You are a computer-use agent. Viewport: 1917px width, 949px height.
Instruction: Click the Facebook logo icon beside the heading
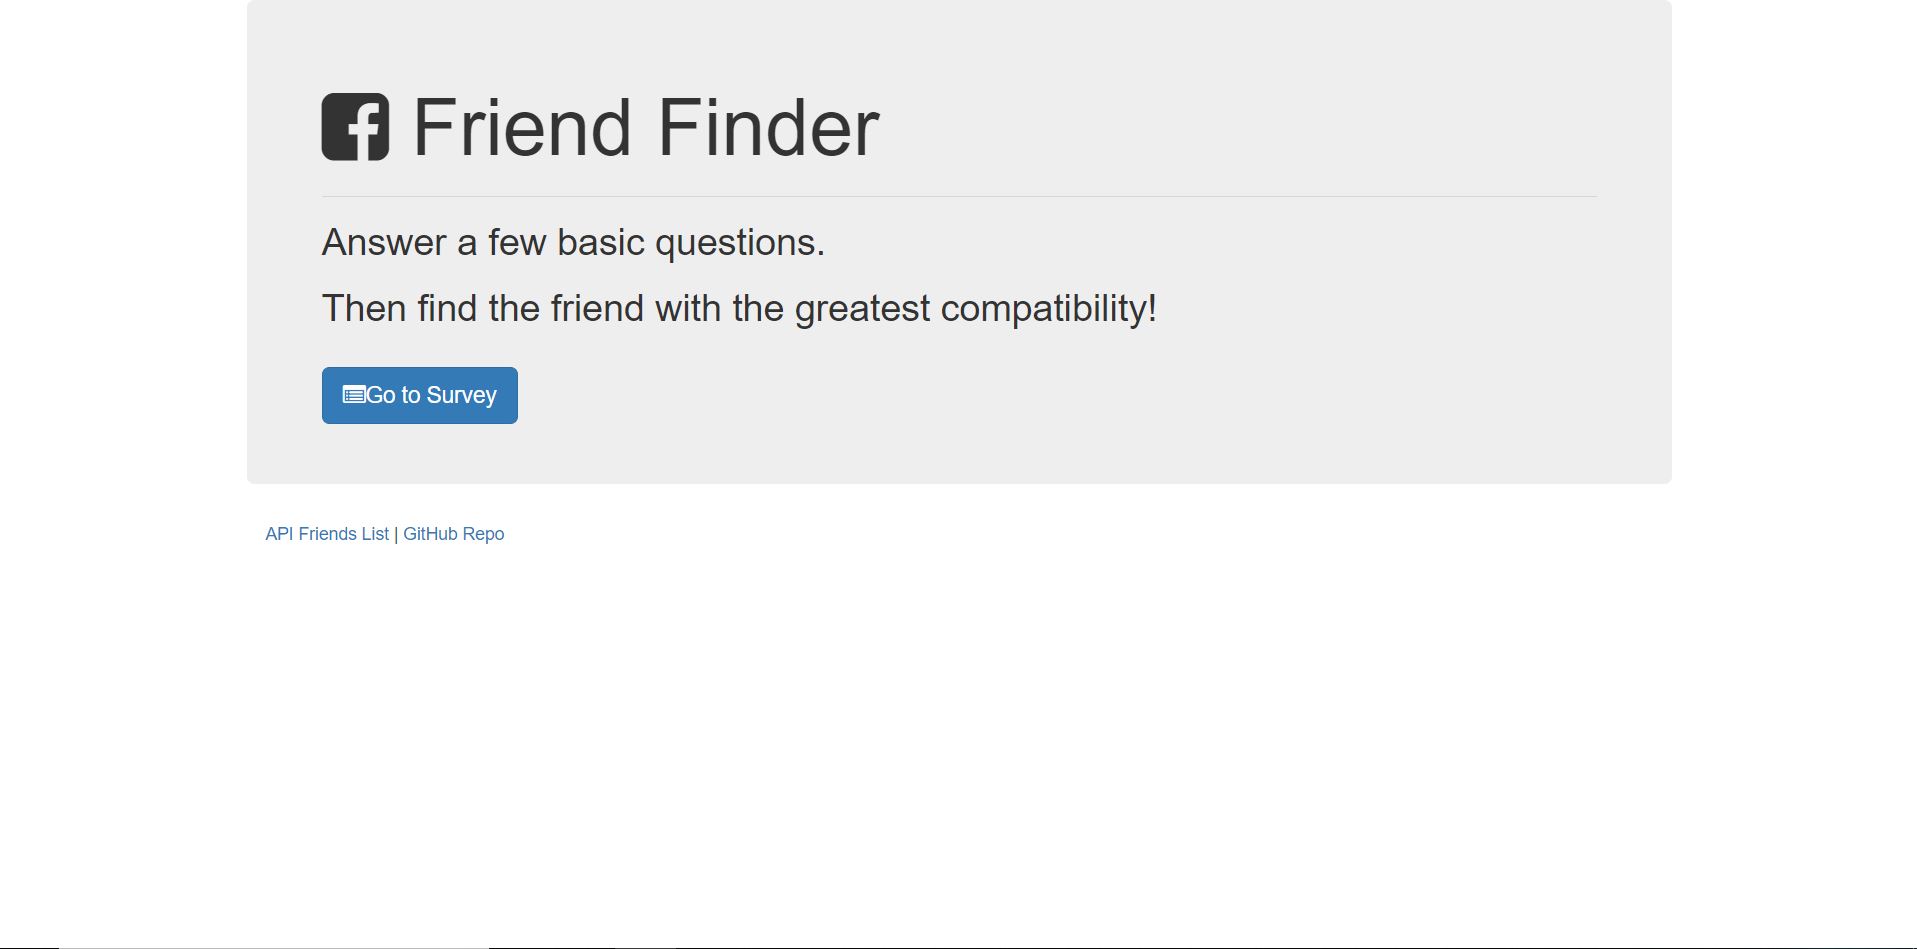(355, 127)
